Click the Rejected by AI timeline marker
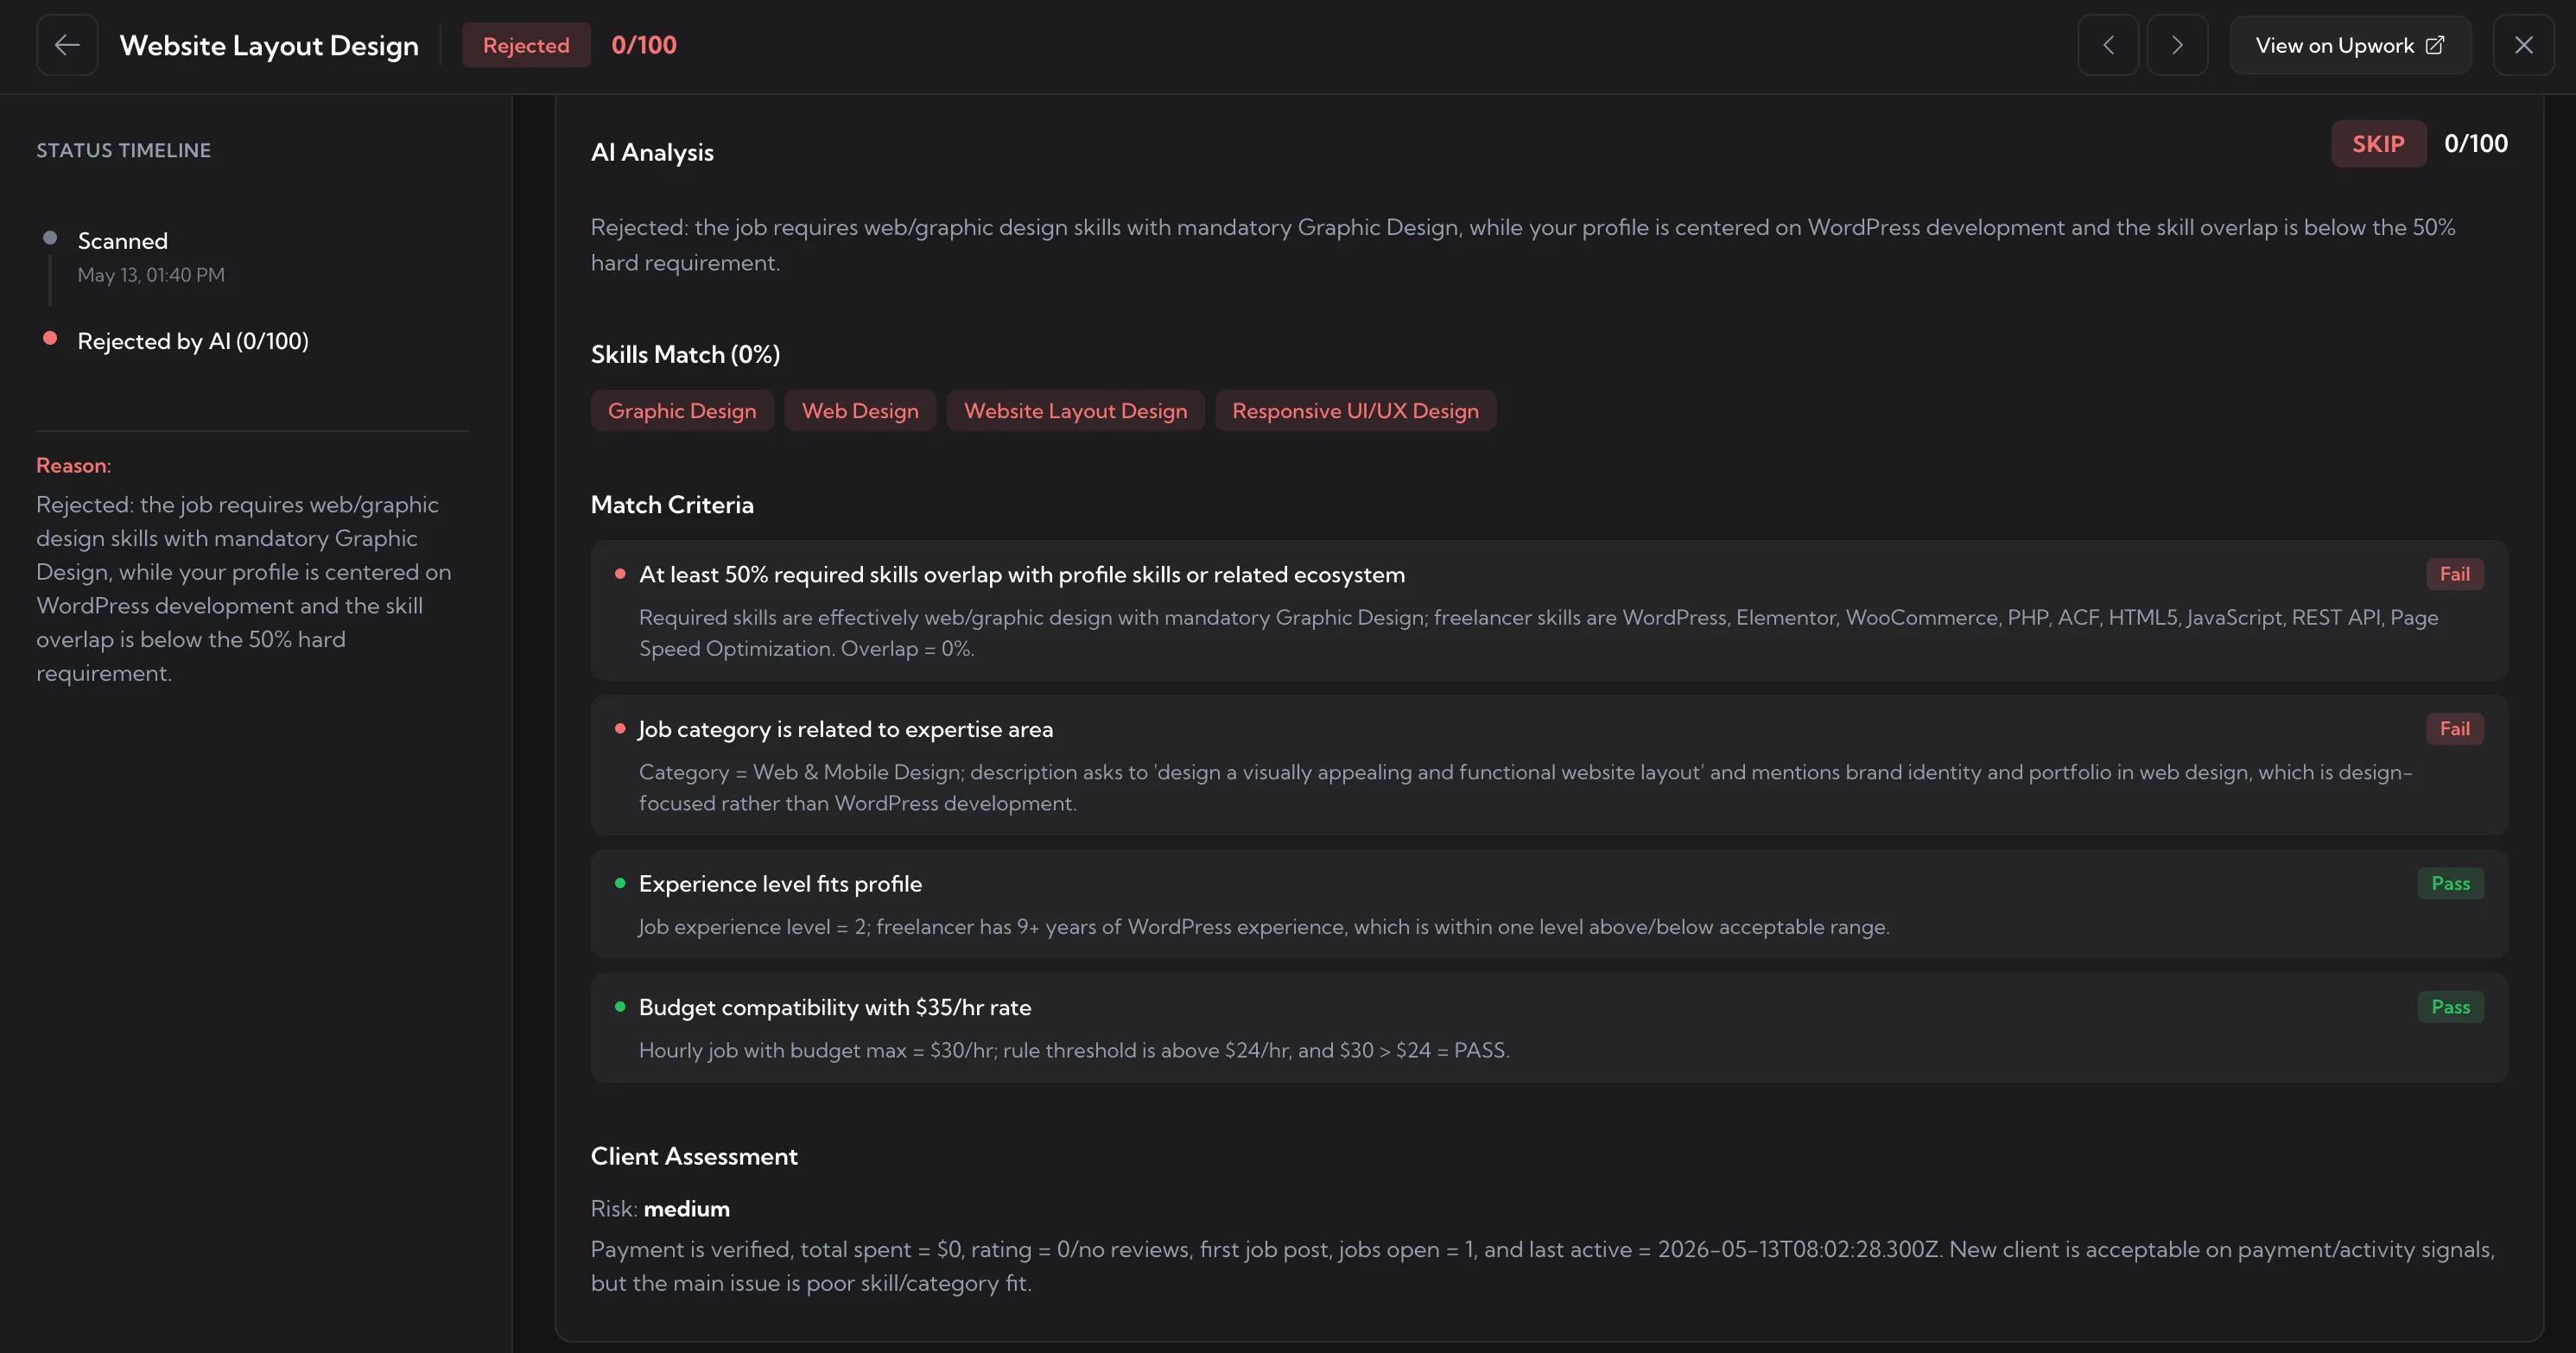 pyautogui.click(x=50, y=338)
